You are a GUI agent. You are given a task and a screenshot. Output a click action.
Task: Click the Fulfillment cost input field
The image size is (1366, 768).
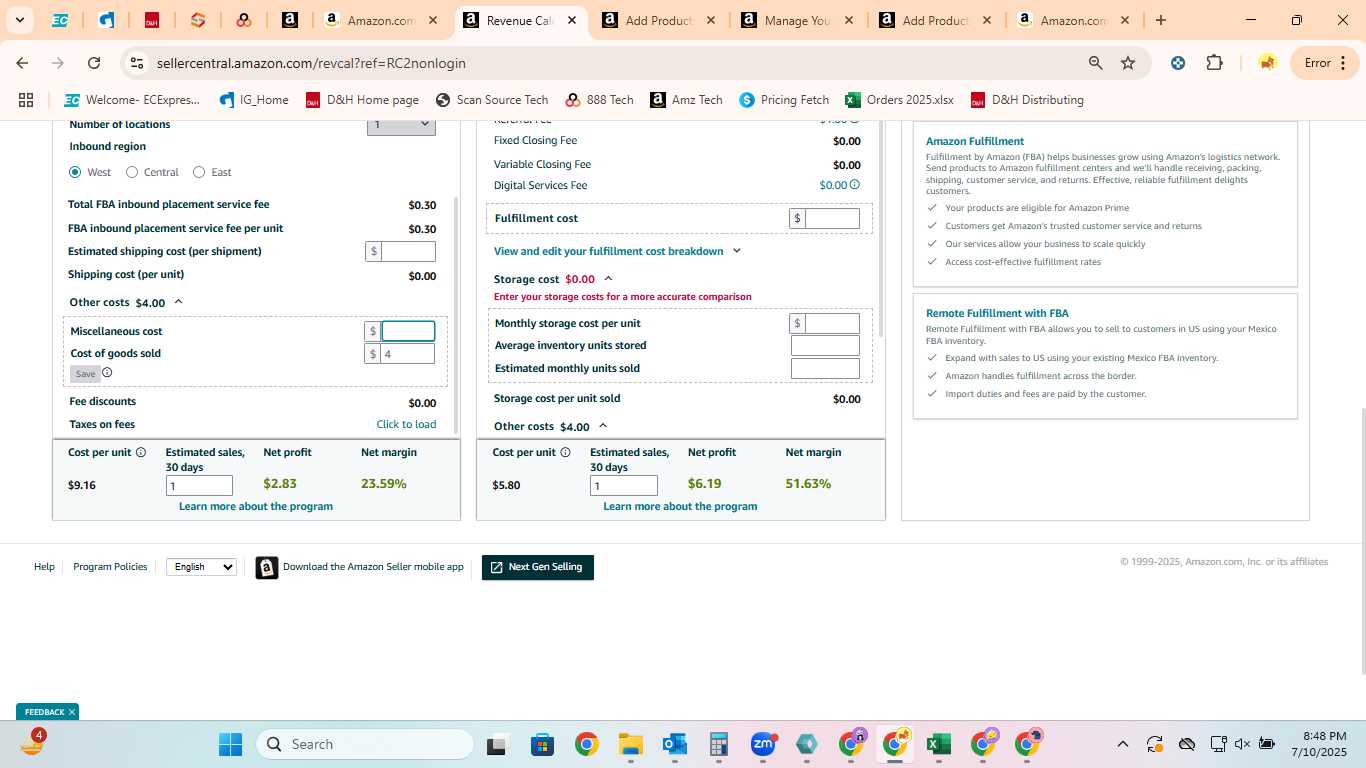(x=832, y=218)
